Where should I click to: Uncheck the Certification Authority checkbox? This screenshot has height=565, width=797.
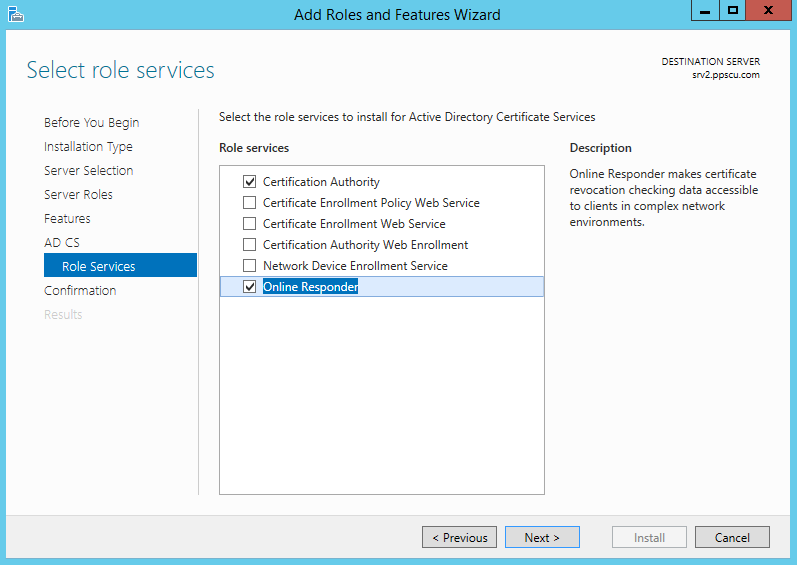249,181
